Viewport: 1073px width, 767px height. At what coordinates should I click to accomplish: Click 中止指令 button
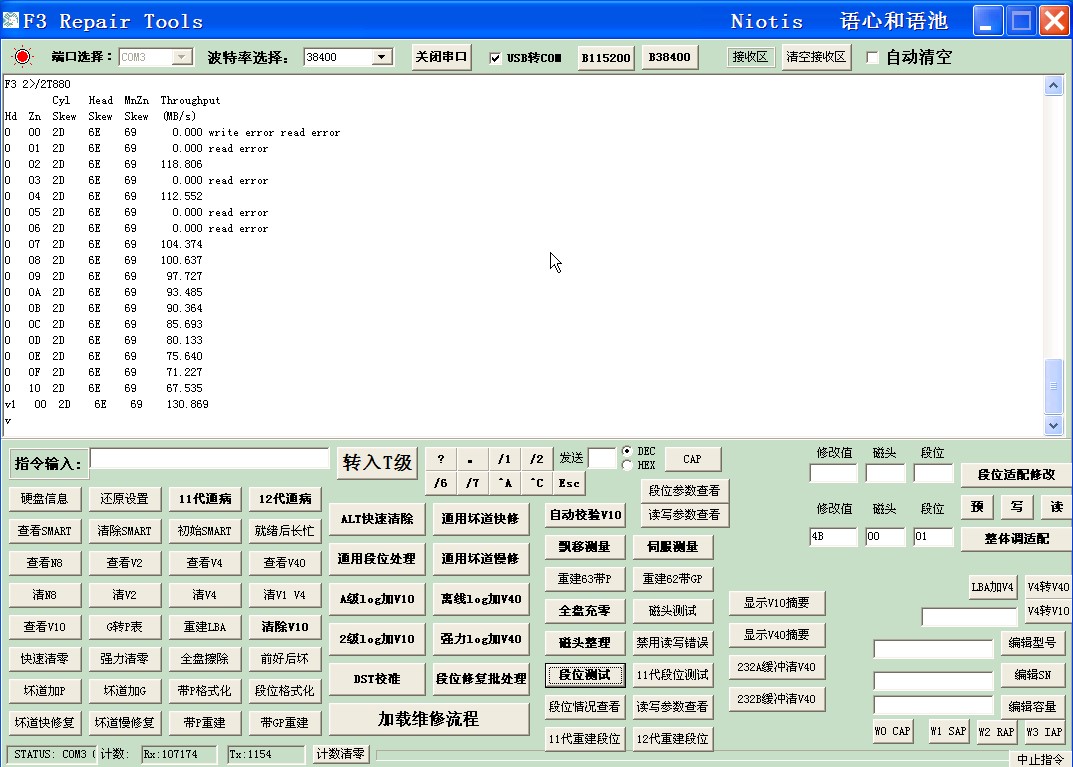[1040, 759]
